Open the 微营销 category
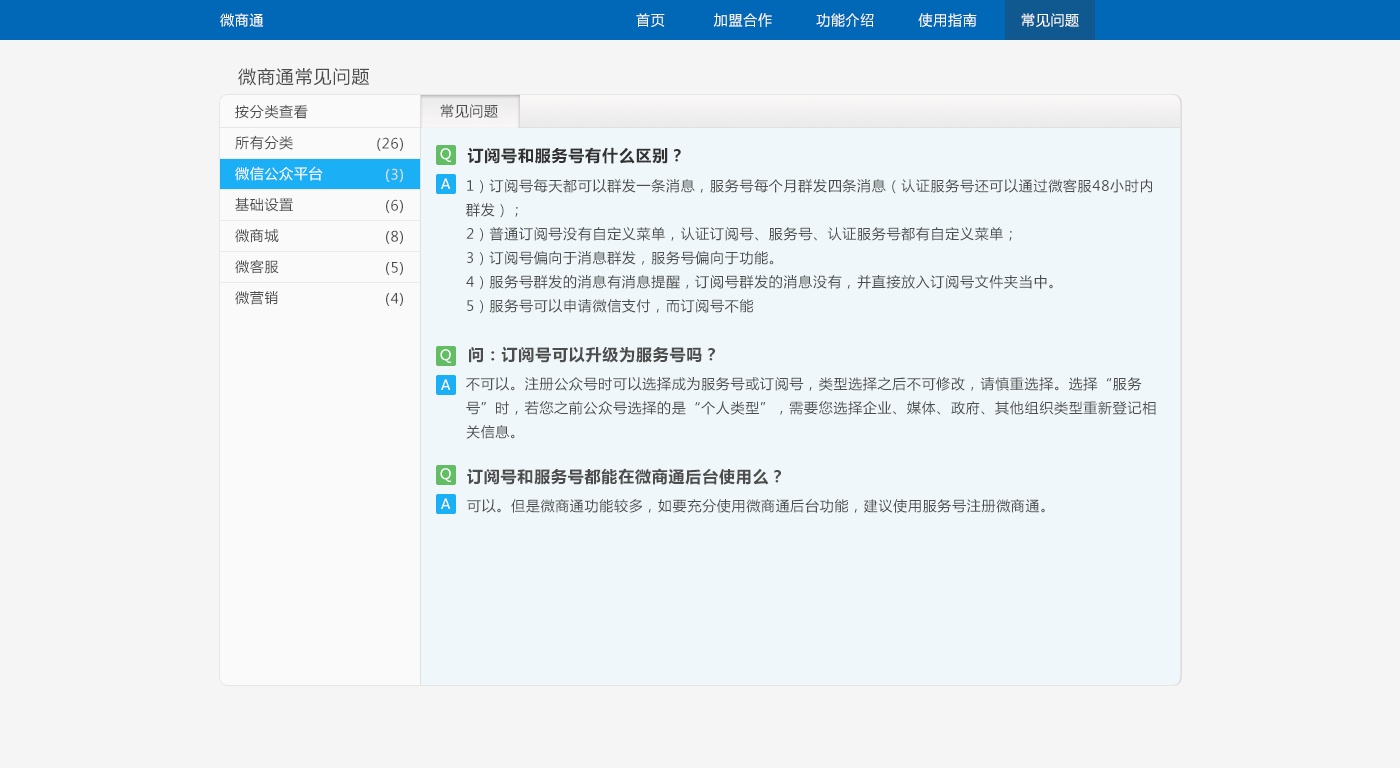This screenshot has height=768, width=1400. (320, 298)
